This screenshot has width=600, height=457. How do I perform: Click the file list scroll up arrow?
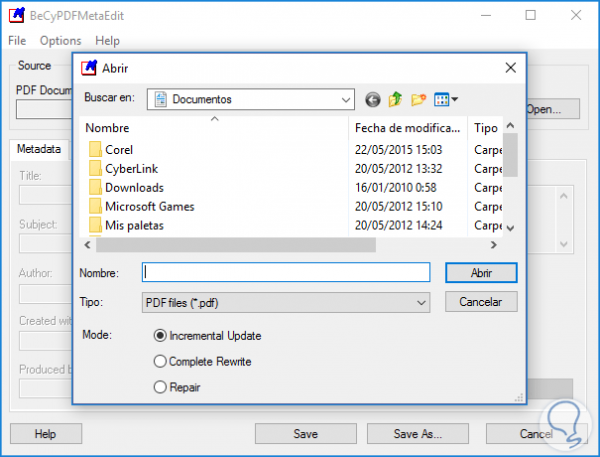pyautogui.click(x=510, y=126)
